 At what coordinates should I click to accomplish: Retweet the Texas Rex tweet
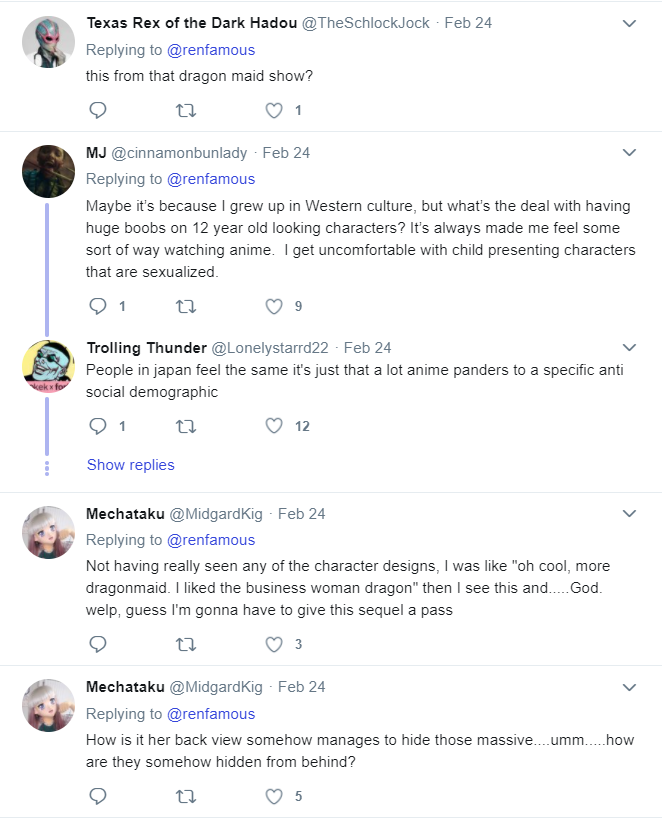(186, 110)
